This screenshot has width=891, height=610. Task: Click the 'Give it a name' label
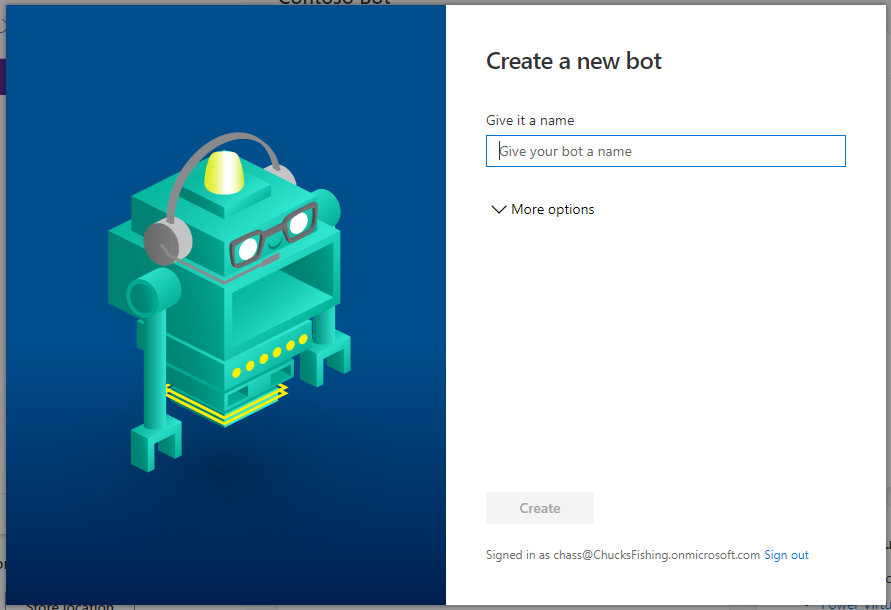(x=530, y=121)
